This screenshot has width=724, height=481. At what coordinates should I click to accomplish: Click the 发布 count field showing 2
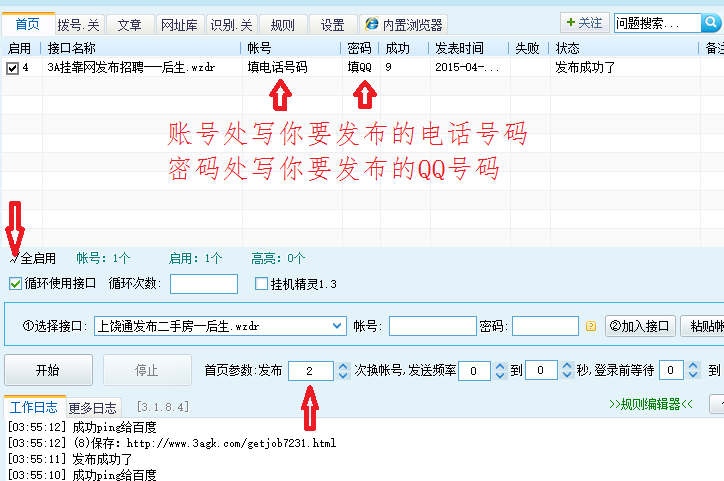pos(311,371)
